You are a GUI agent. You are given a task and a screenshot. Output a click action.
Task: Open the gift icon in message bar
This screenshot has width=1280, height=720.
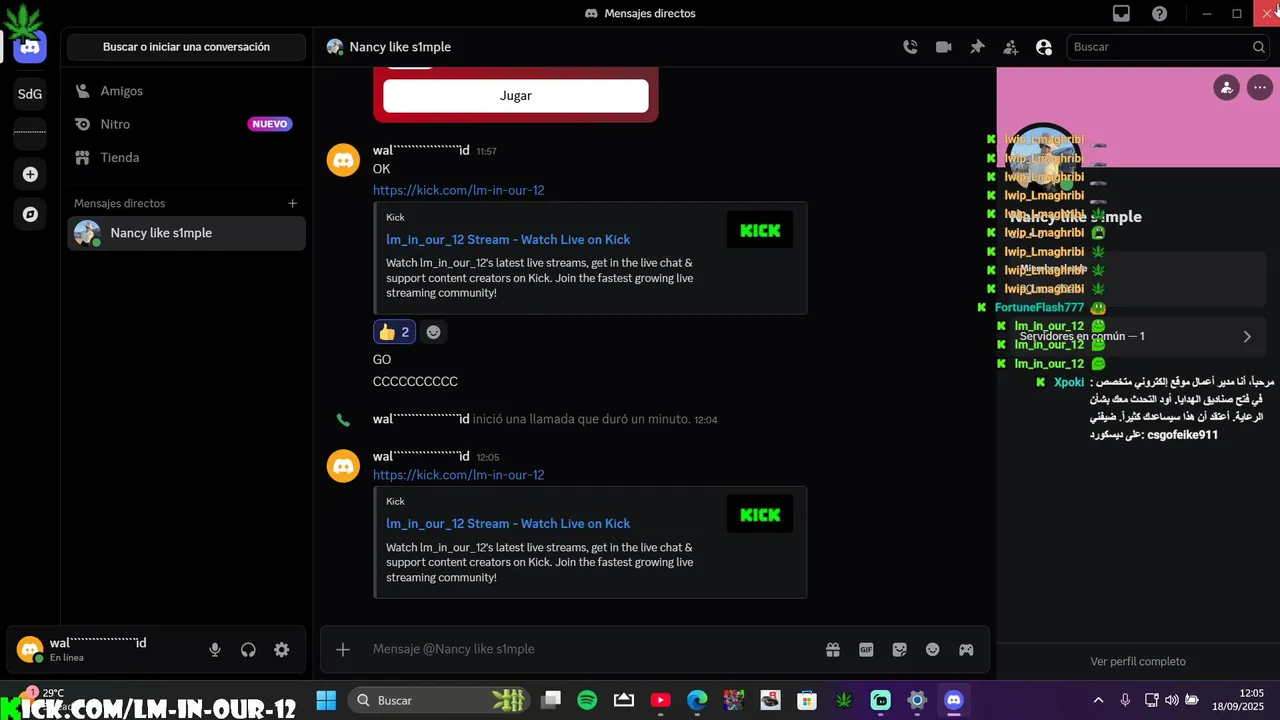(x=832, y=649)
